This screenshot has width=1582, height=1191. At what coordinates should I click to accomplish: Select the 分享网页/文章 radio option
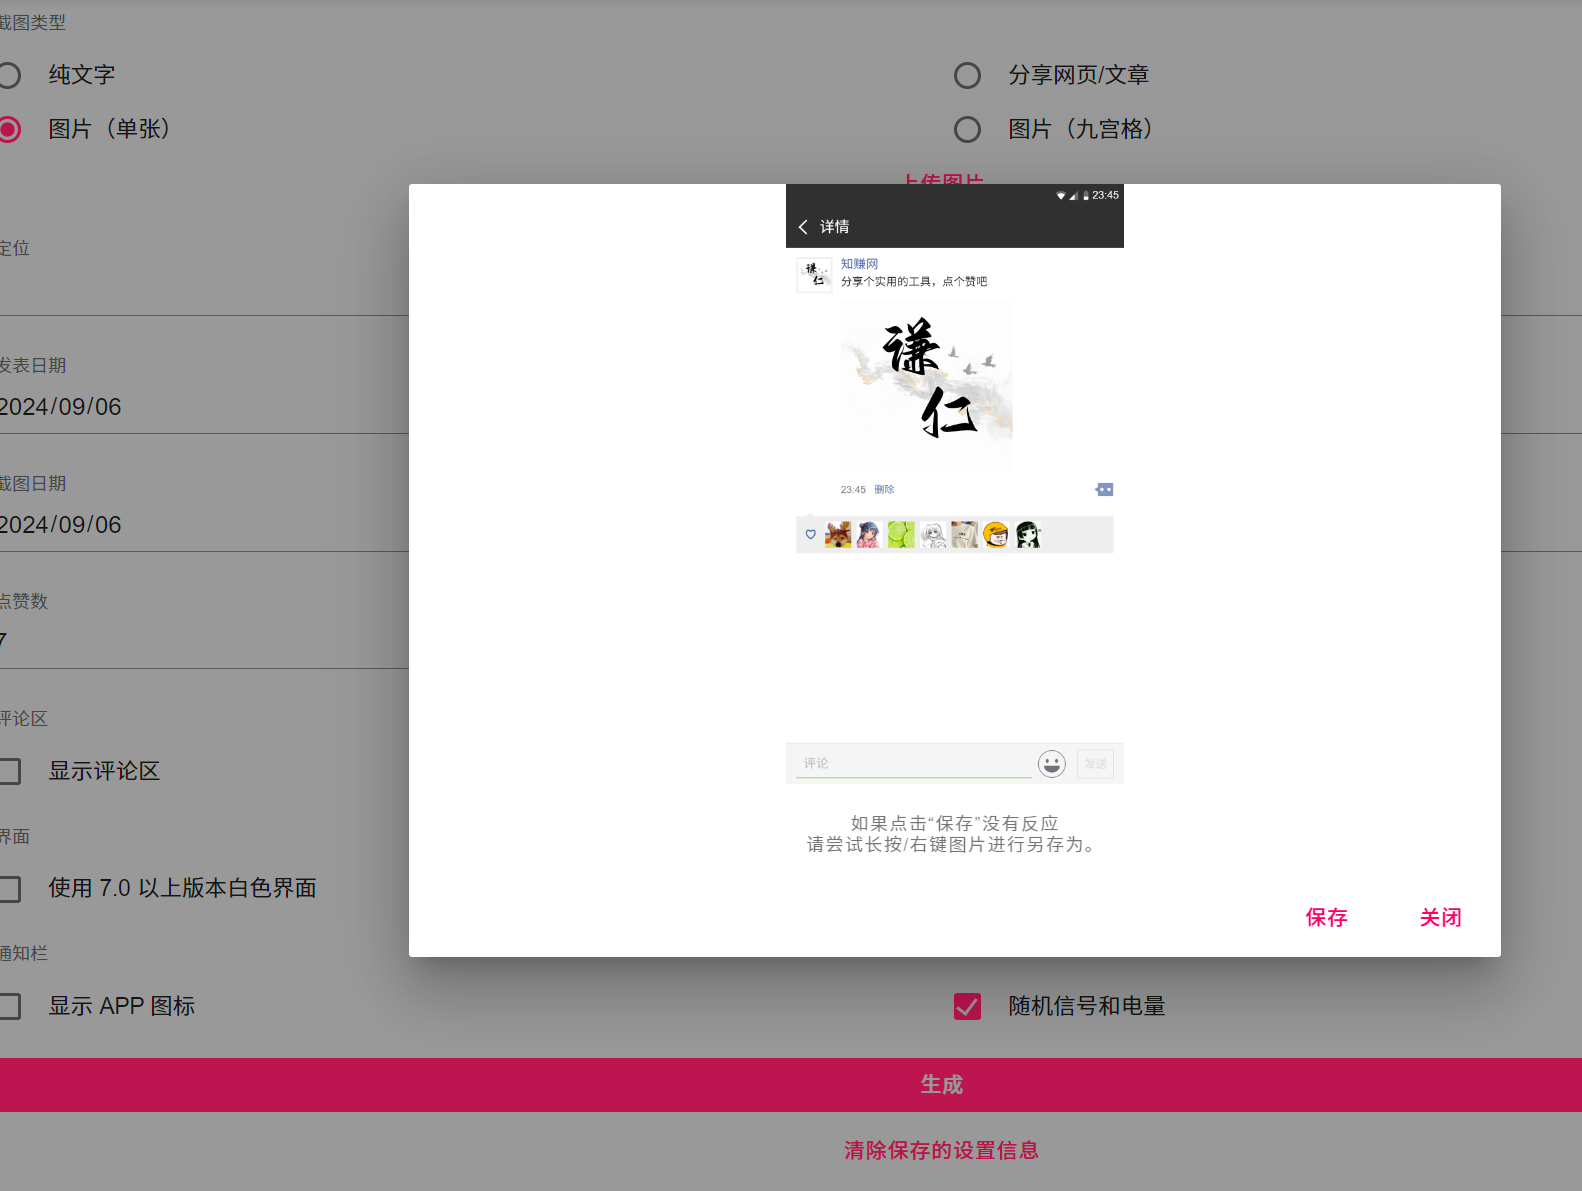pos(967,76)
